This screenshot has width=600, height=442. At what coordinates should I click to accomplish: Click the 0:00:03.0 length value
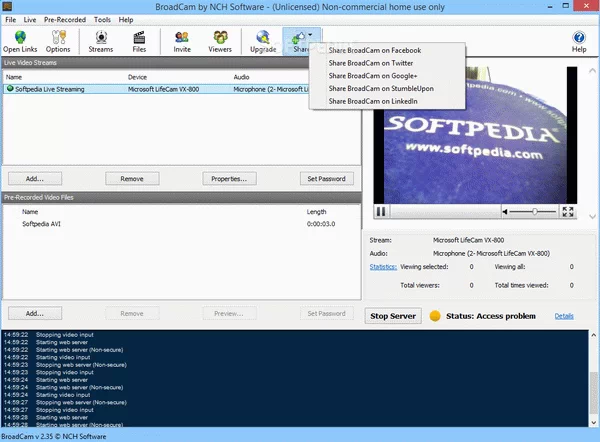click(321, 224)
